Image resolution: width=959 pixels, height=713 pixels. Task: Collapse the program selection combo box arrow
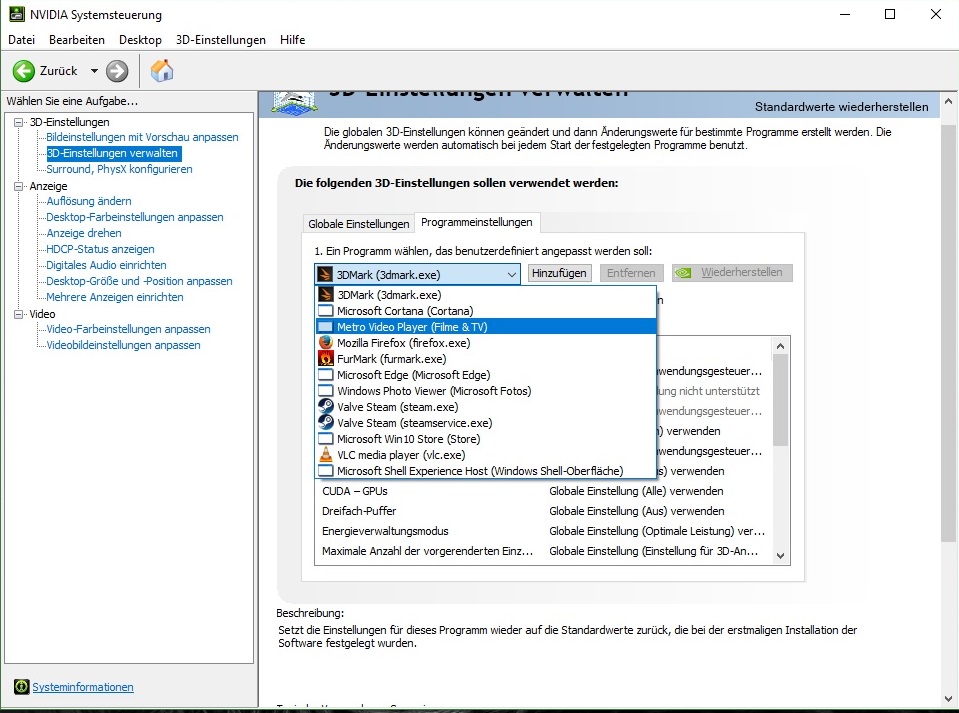[512, 275]
